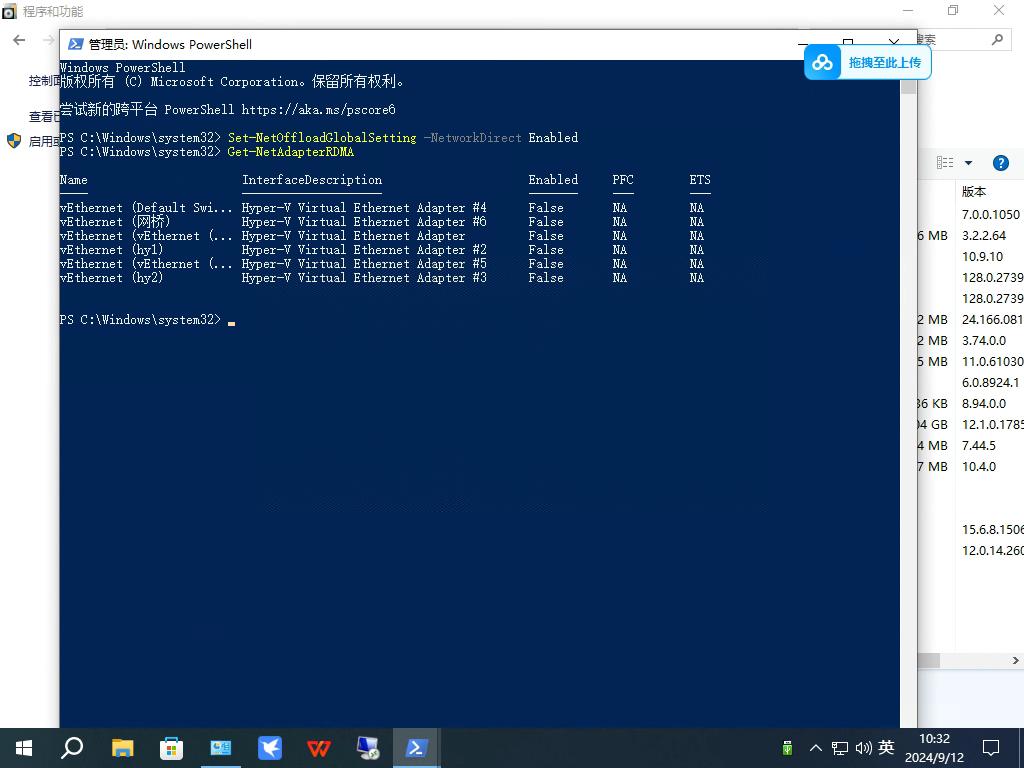The width and height of the screenshot is (1024, 768).
Task: Click the PowerShell taskbar icon
Action: point(416,748)
